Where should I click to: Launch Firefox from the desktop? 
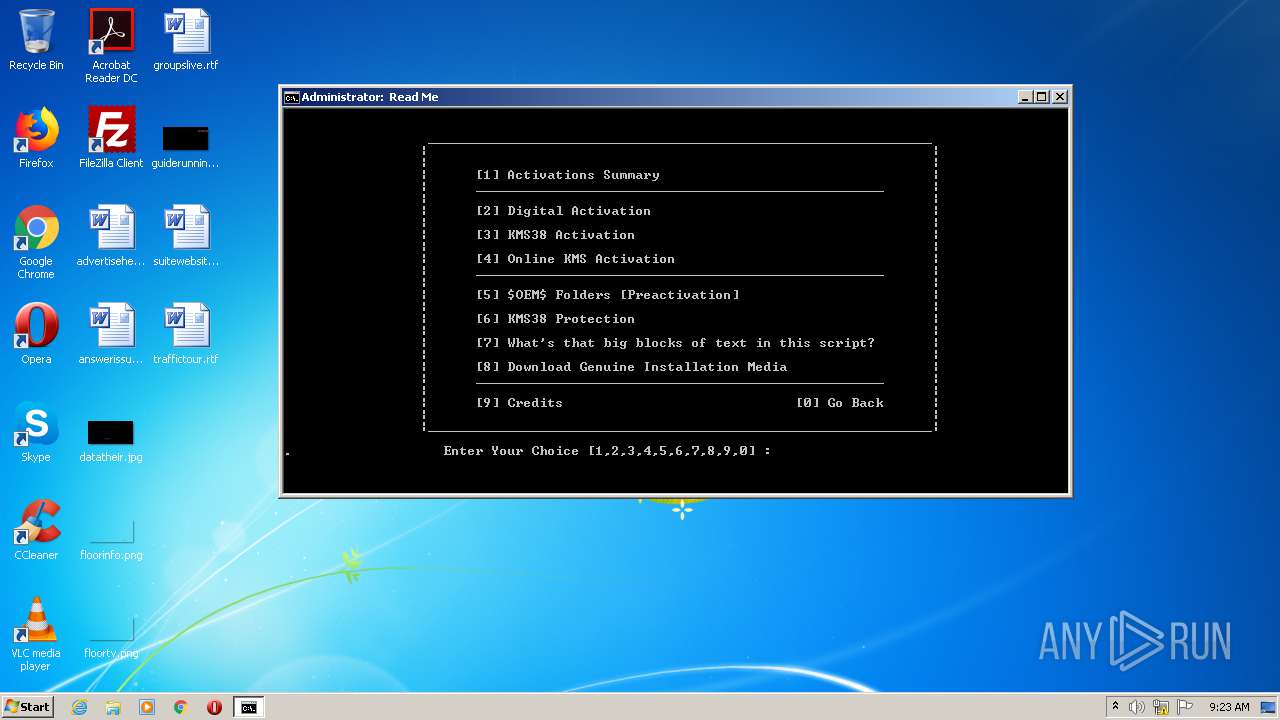point(36,139)
